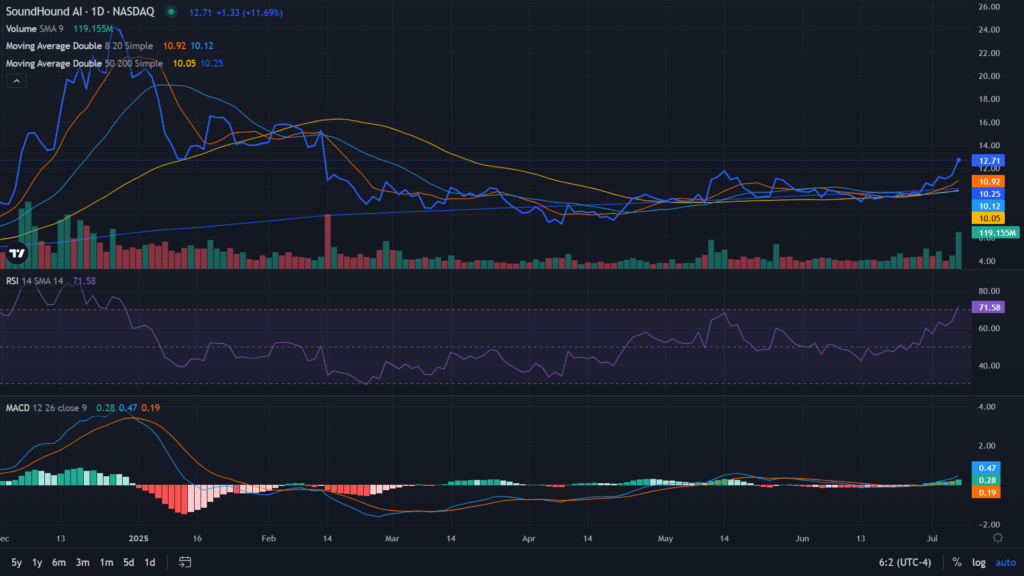The height and width of the screenshot is (576, 1024).
Task: Click the green 119.155M volume axis tag
Action: (995, 232)
